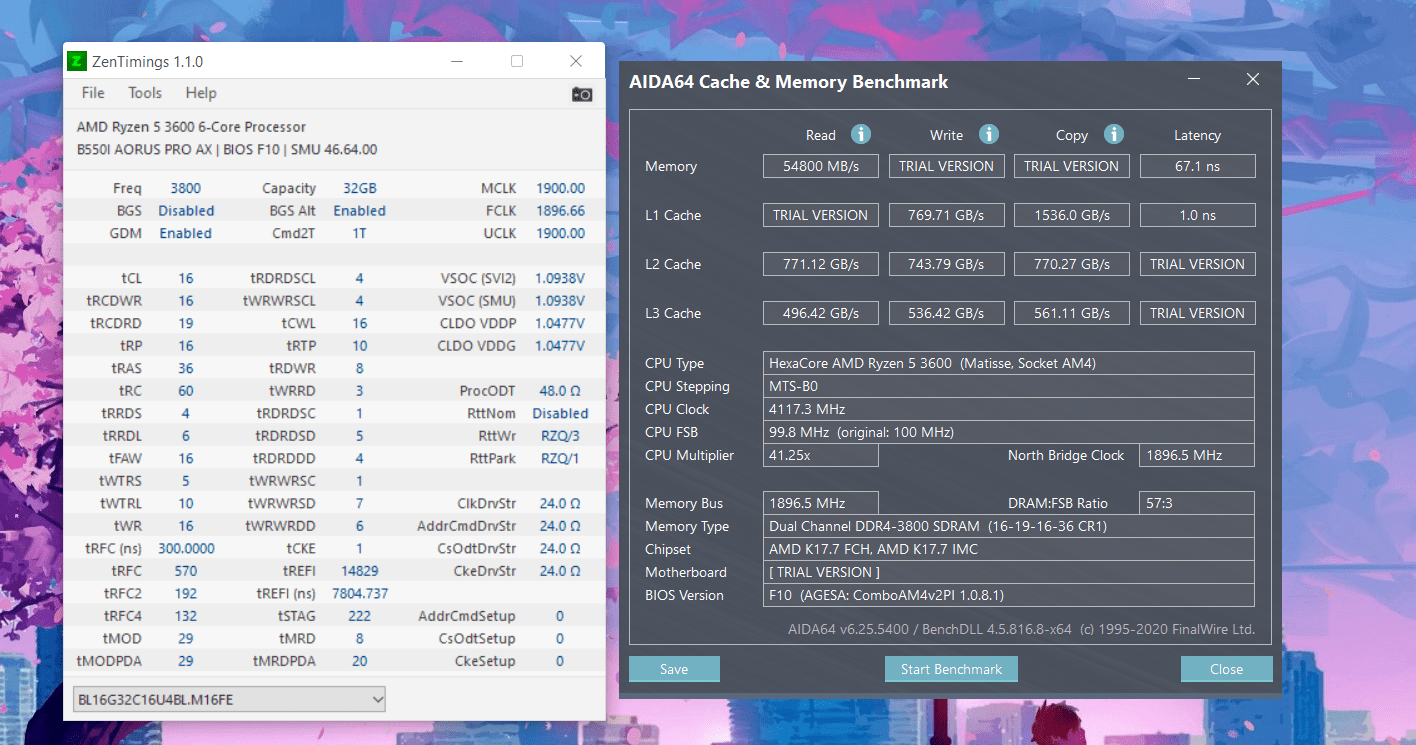
Task: Click the L1 Cache Copy 1536.0 GB/s field
Action: tap(1072, 215)
